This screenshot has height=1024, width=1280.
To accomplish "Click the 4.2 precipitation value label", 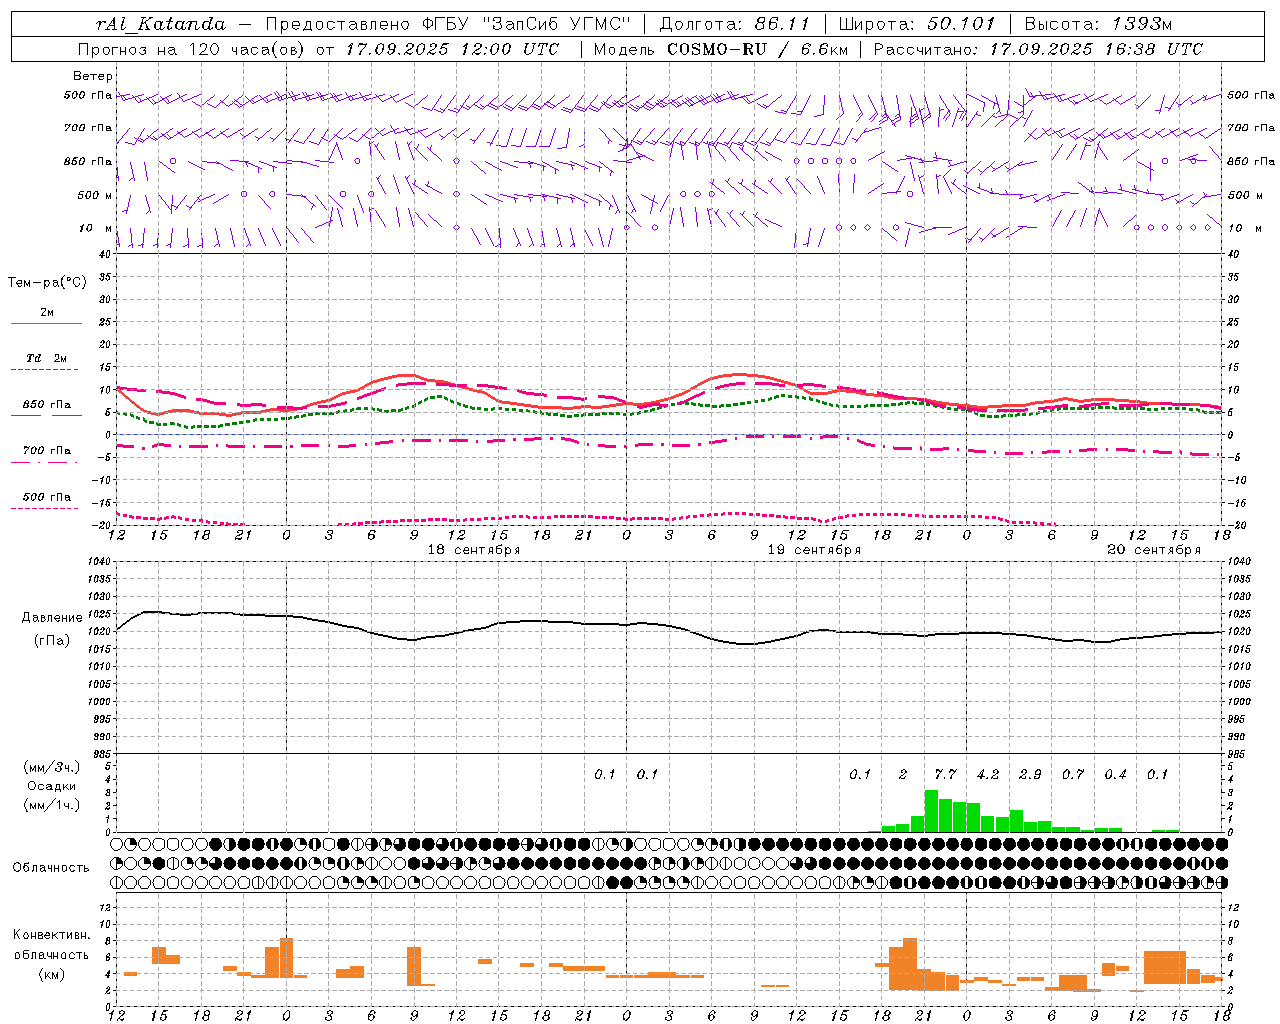I will tap(988, 774).
